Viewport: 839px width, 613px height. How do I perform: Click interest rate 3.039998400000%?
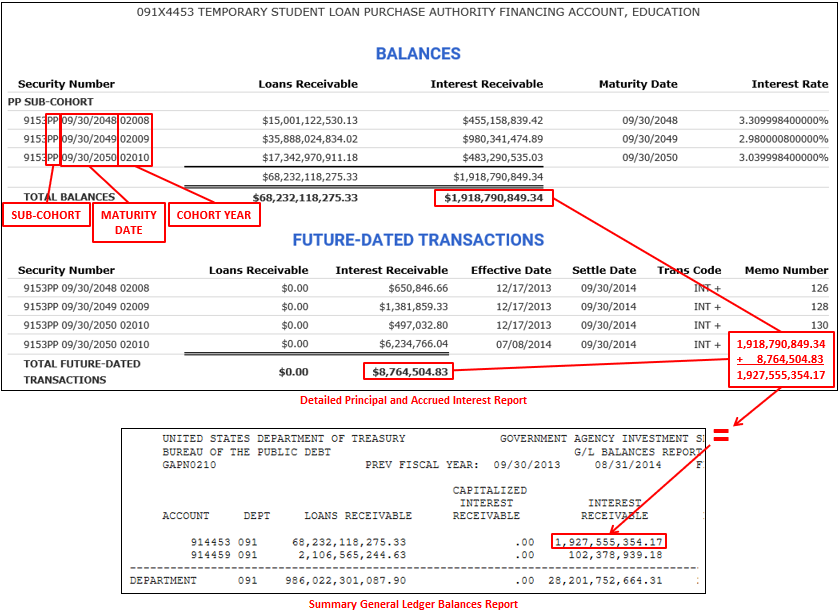tap(783, 158)
